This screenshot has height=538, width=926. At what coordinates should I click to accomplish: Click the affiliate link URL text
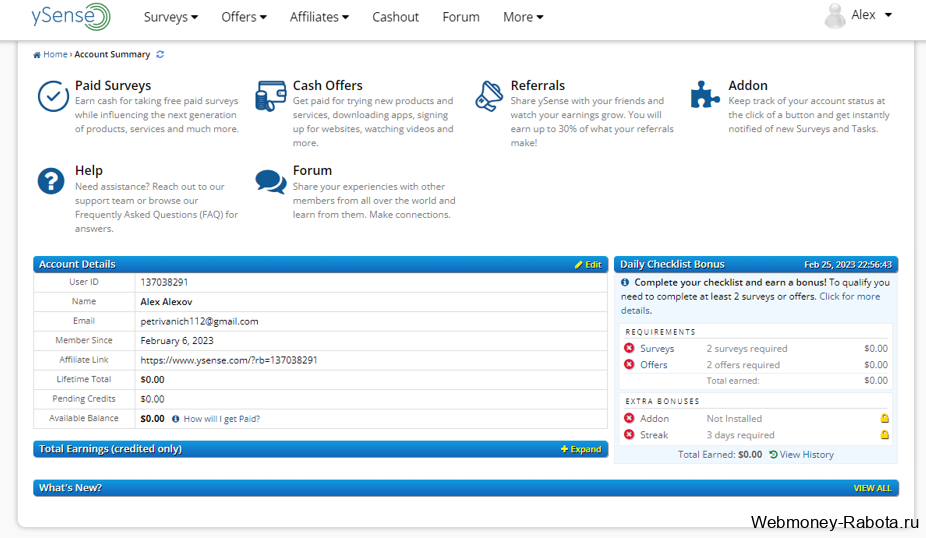(229, 360)
